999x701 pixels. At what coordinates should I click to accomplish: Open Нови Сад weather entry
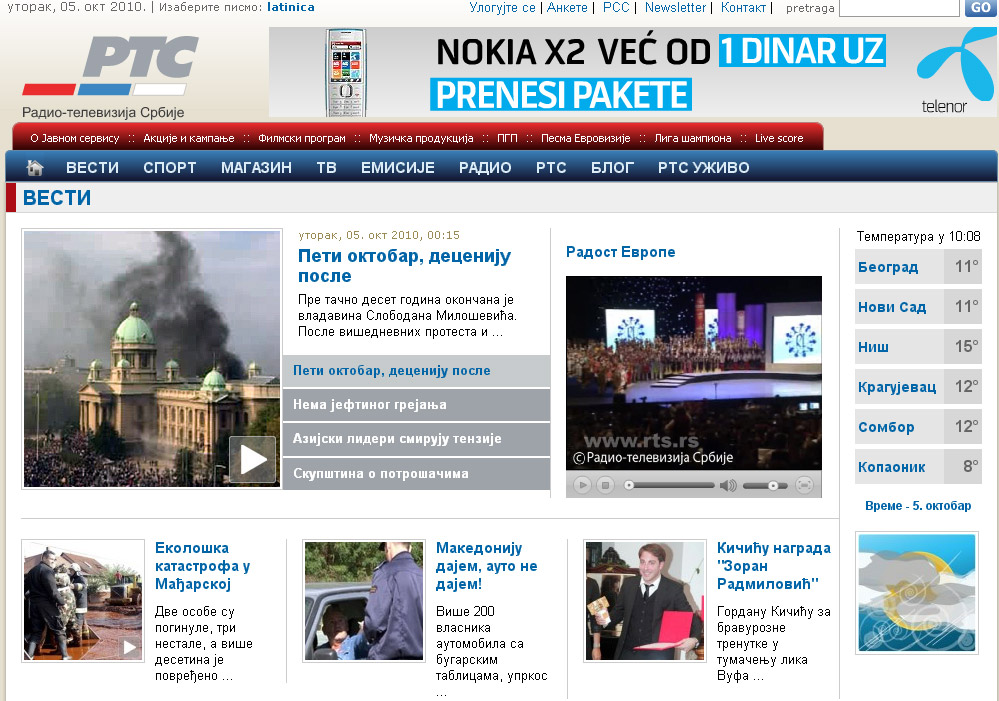pyautogui.click(x=918, y=307)
